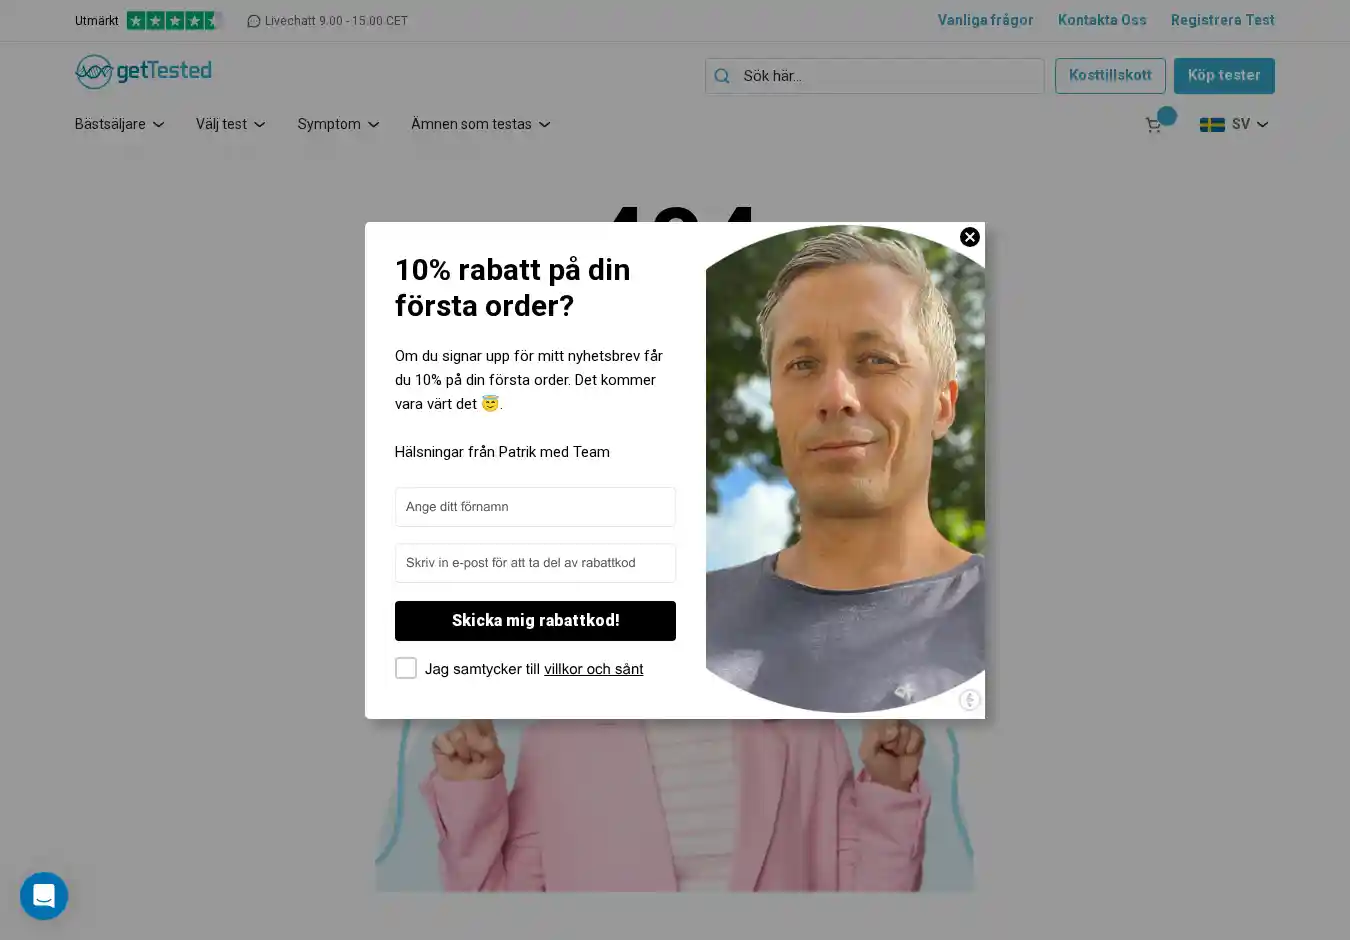1350x940 pixels.
Task: Click the small badge icon on photo
Action: tap(969, 700)
